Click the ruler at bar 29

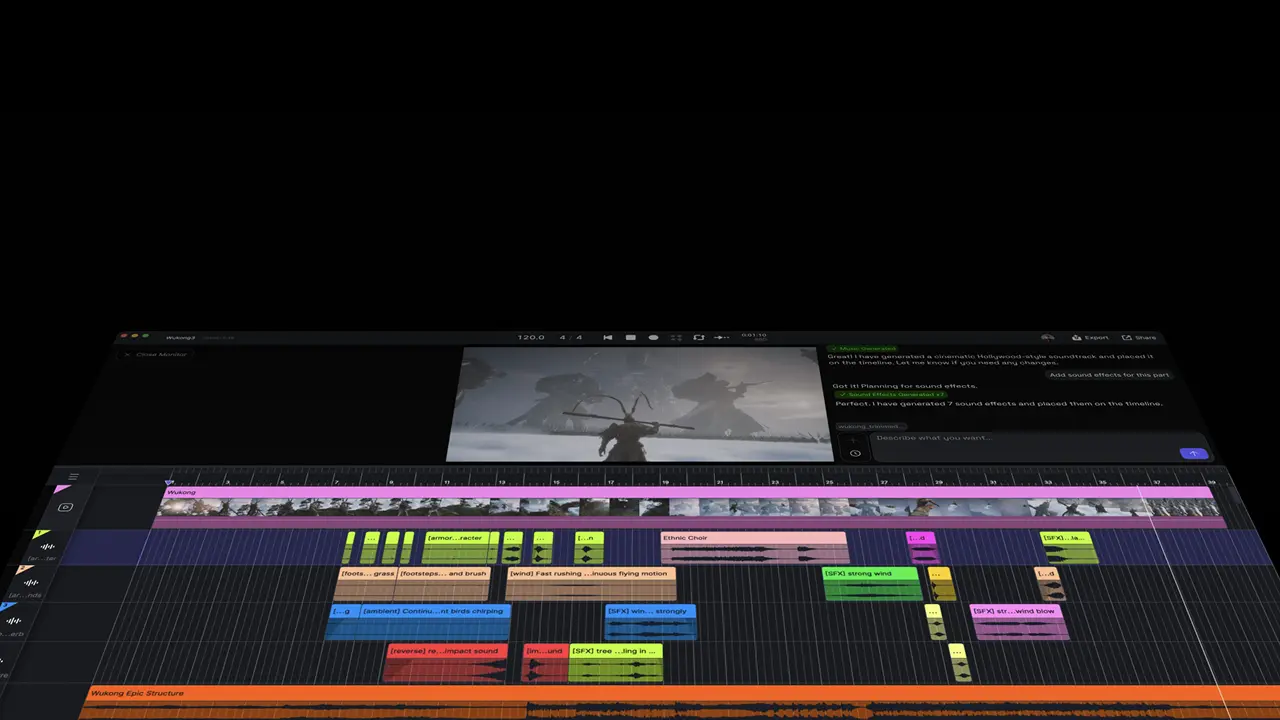click(x=938, y=481)
